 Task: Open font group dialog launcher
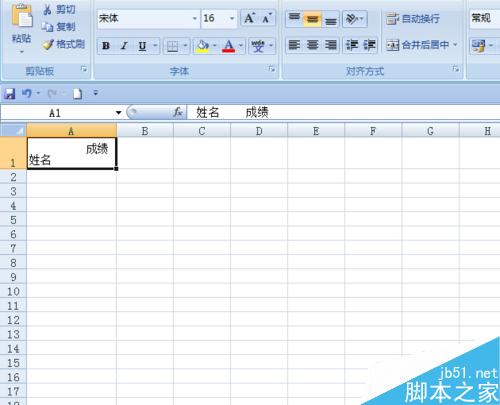272,69
